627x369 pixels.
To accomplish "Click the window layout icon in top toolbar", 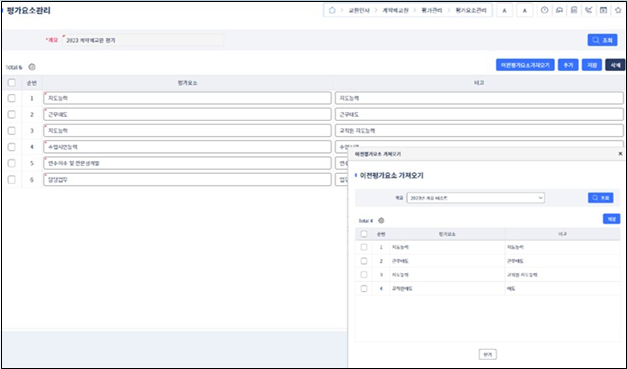I will pyautogui.click(x=603, y=10).
